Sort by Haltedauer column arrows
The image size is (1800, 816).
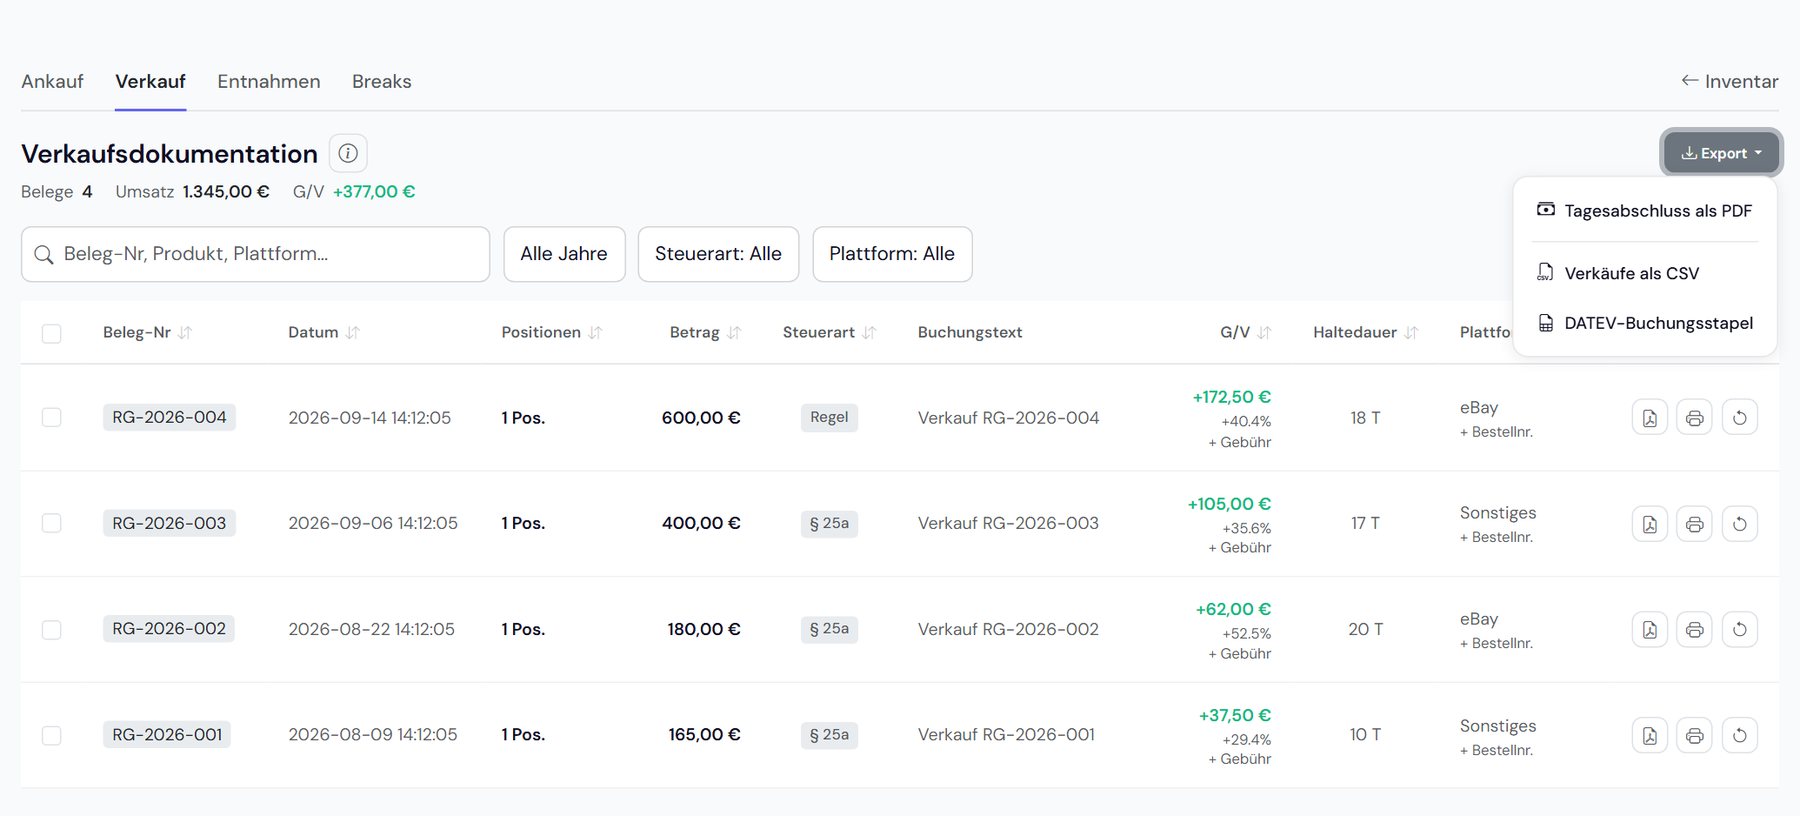tap(1411, 333)
